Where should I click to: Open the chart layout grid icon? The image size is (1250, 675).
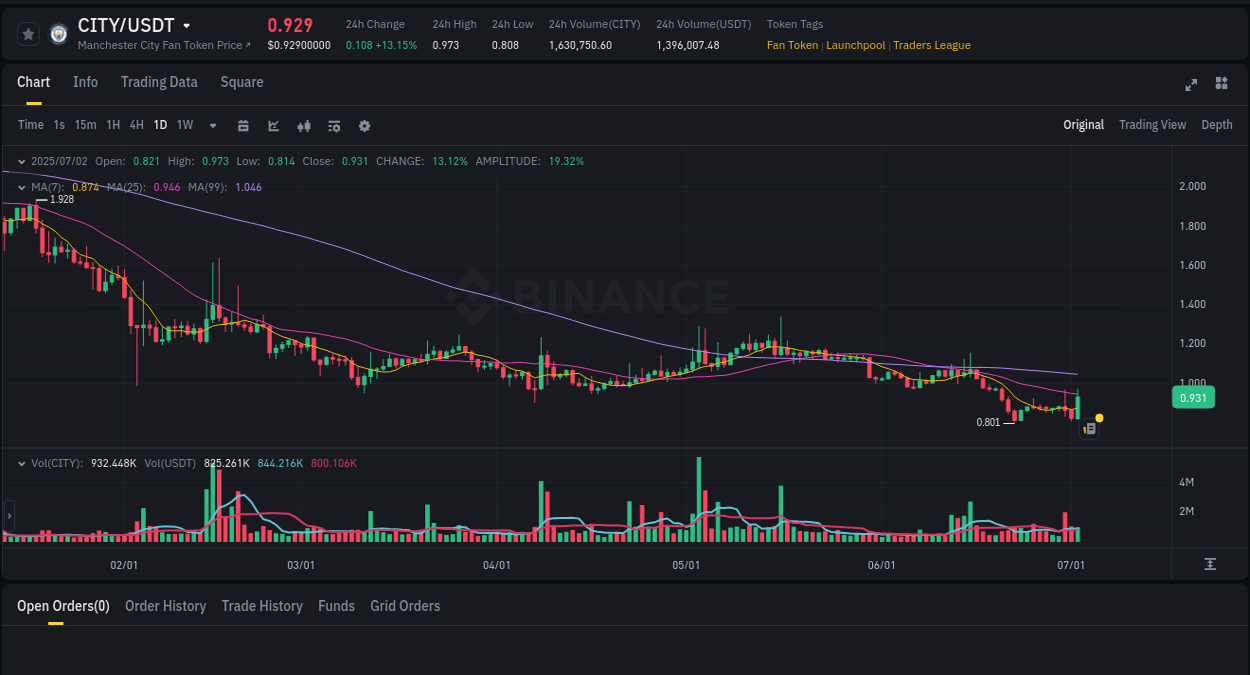click(1221, 85)
